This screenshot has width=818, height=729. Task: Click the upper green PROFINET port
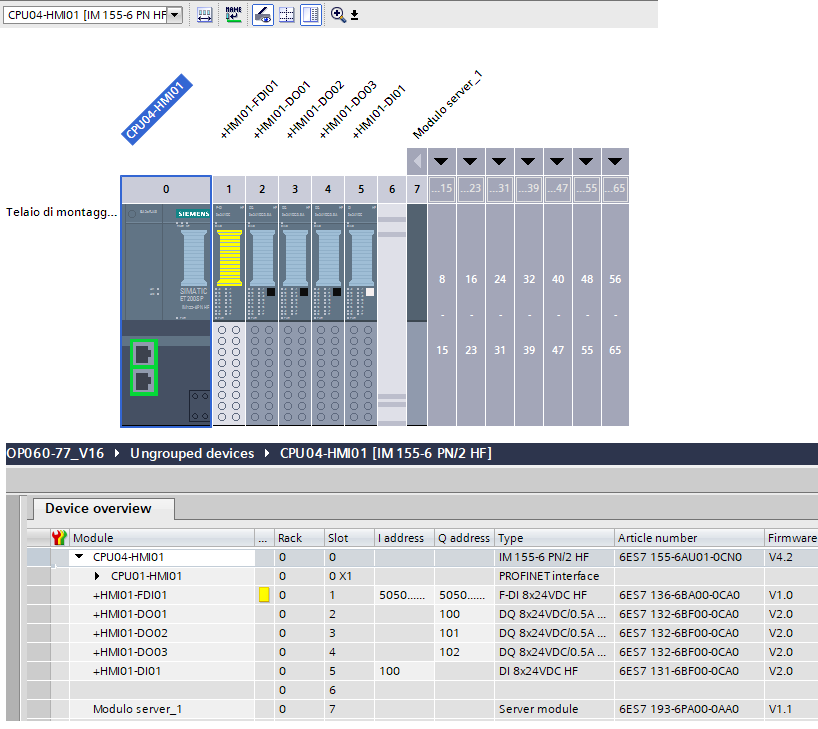143,353
